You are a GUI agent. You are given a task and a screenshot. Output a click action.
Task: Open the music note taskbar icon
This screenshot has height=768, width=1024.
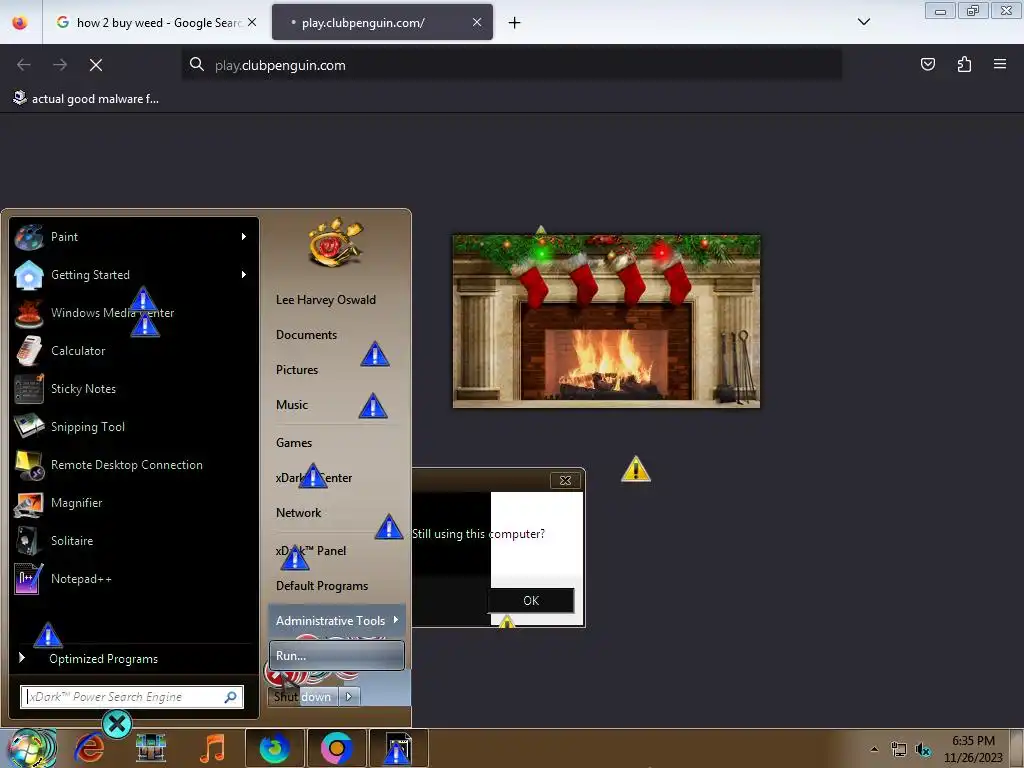212,748
